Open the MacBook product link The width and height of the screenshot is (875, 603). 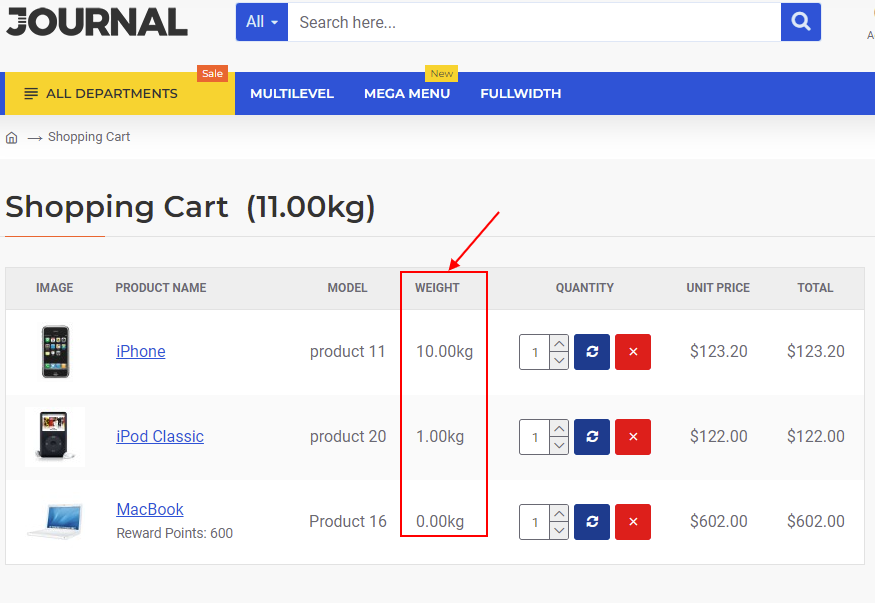tap(149, 509)
